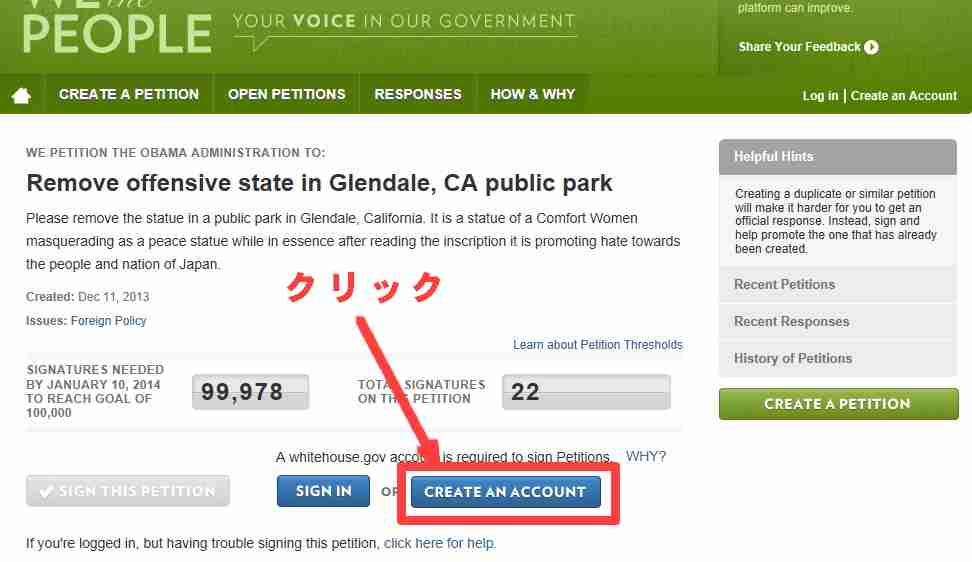Click the green Create a Petition sidebar button
Screen dimensions: 972x562
click(839, 404)
